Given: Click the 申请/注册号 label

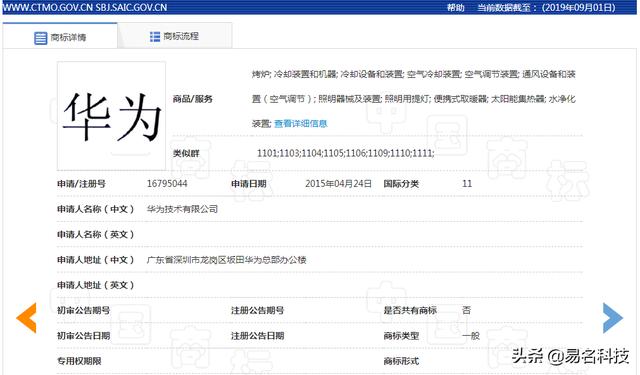Looking at the screenshot, I should point(81,184).
